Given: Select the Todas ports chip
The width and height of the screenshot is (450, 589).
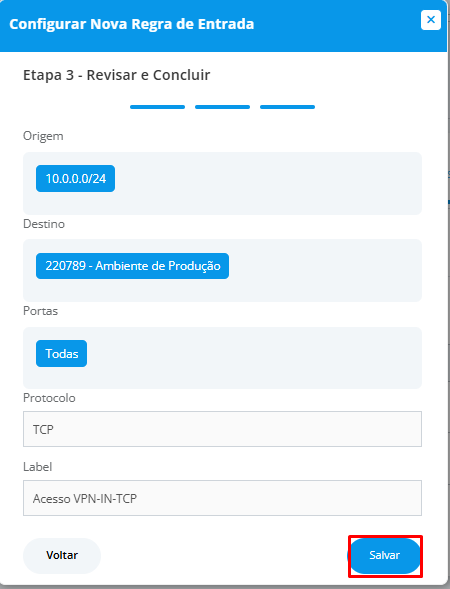Looking at the screenshot, I should (x=62, y=353).
